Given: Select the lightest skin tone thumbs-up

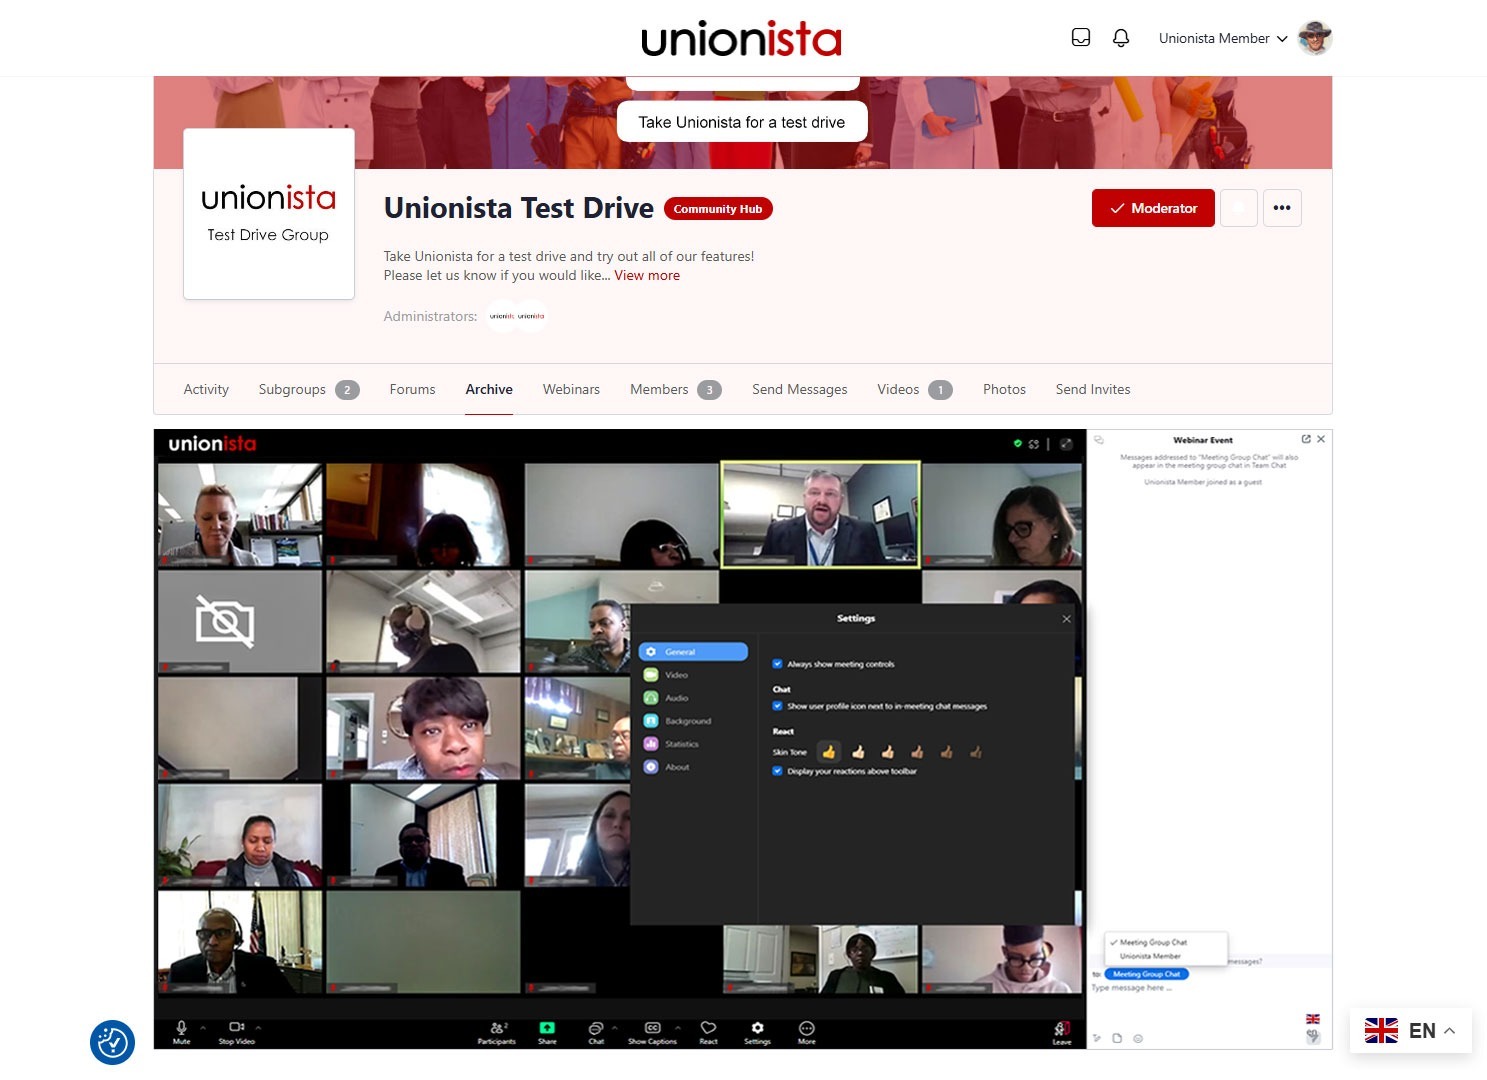Looking at the screenshot, I should click(x=858, y=752).
